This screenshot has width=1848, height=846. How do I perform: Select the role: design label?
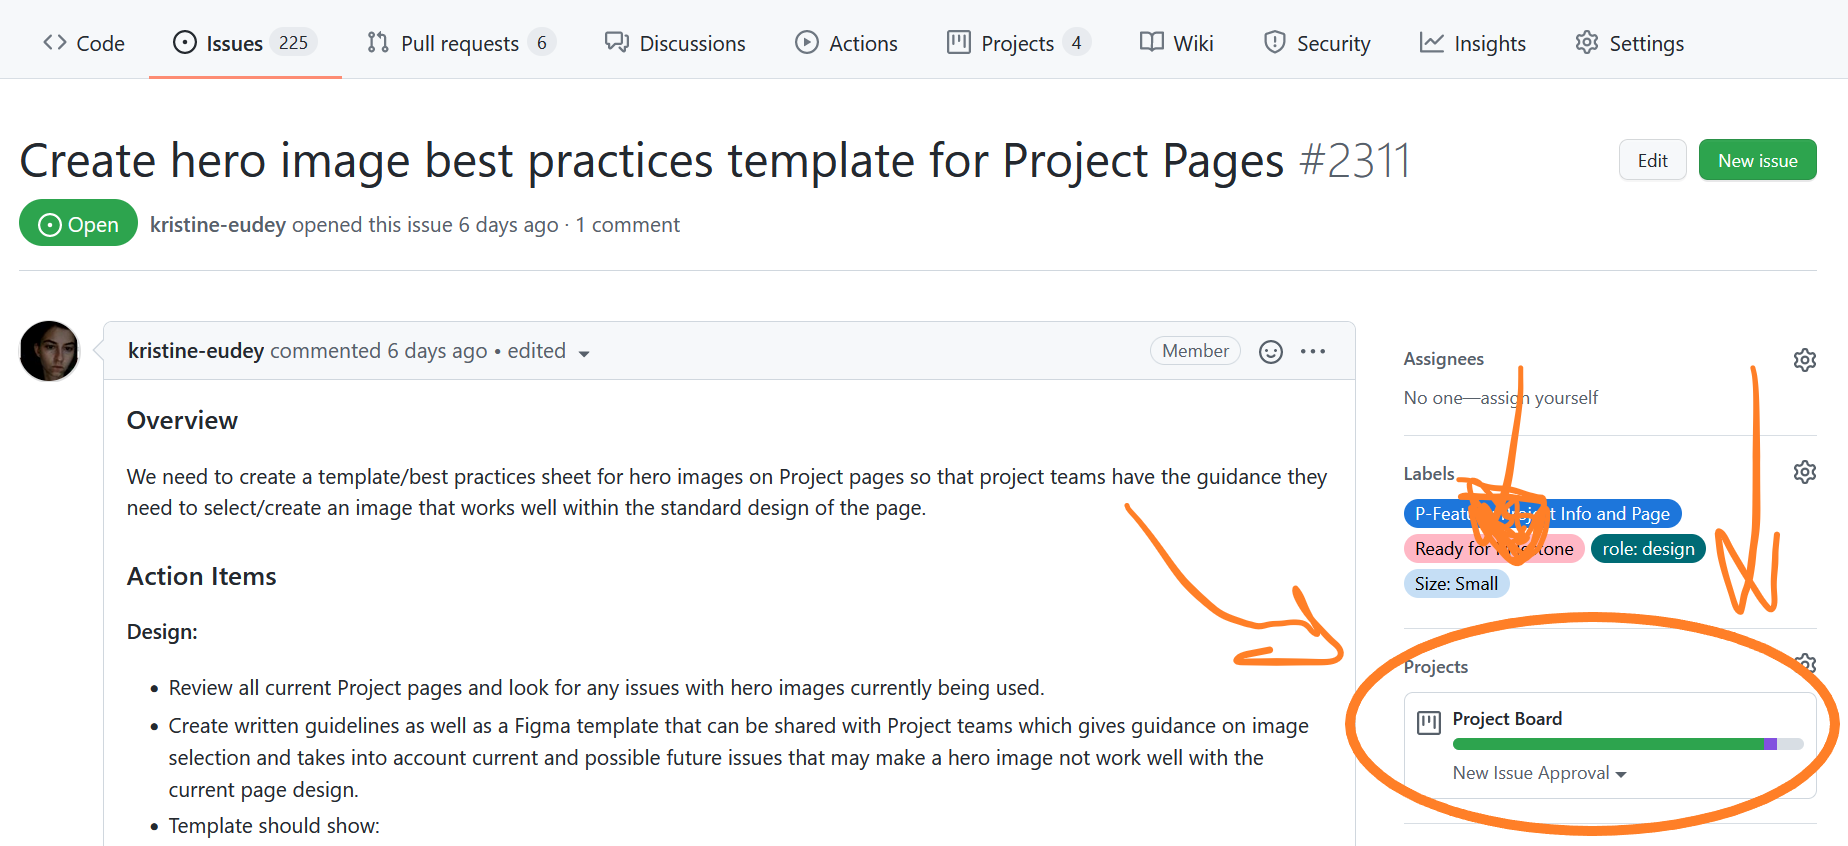[x=1647, y=549]
